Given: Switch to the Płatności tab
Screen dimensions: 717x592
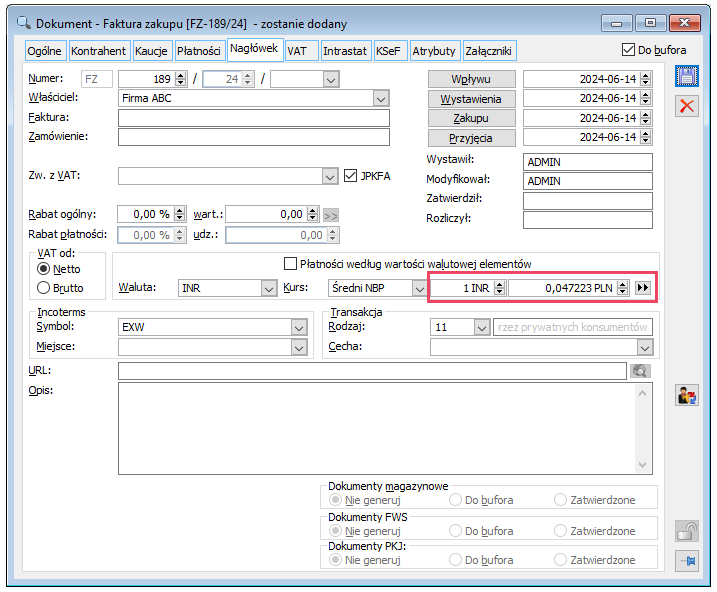Looking at the screenshot, I should (x=199, y=51).
